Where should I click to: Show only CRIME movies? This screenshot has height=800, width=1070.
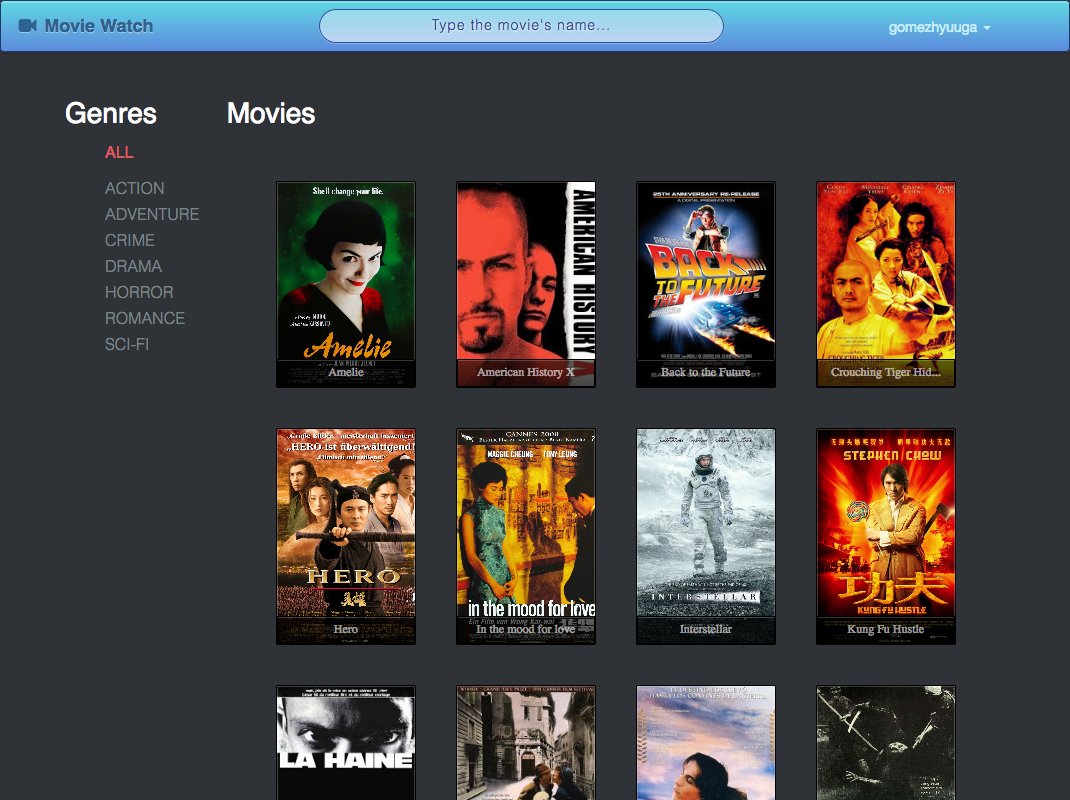pyautogui.click(x=130, y=240)
